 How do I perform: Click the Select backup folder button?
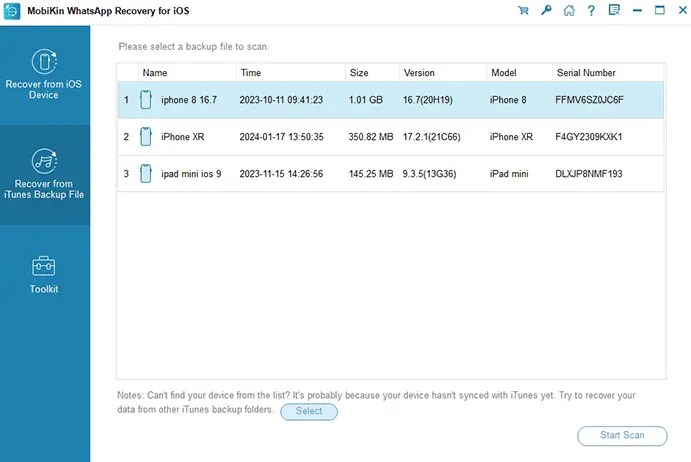coord(309,411)
